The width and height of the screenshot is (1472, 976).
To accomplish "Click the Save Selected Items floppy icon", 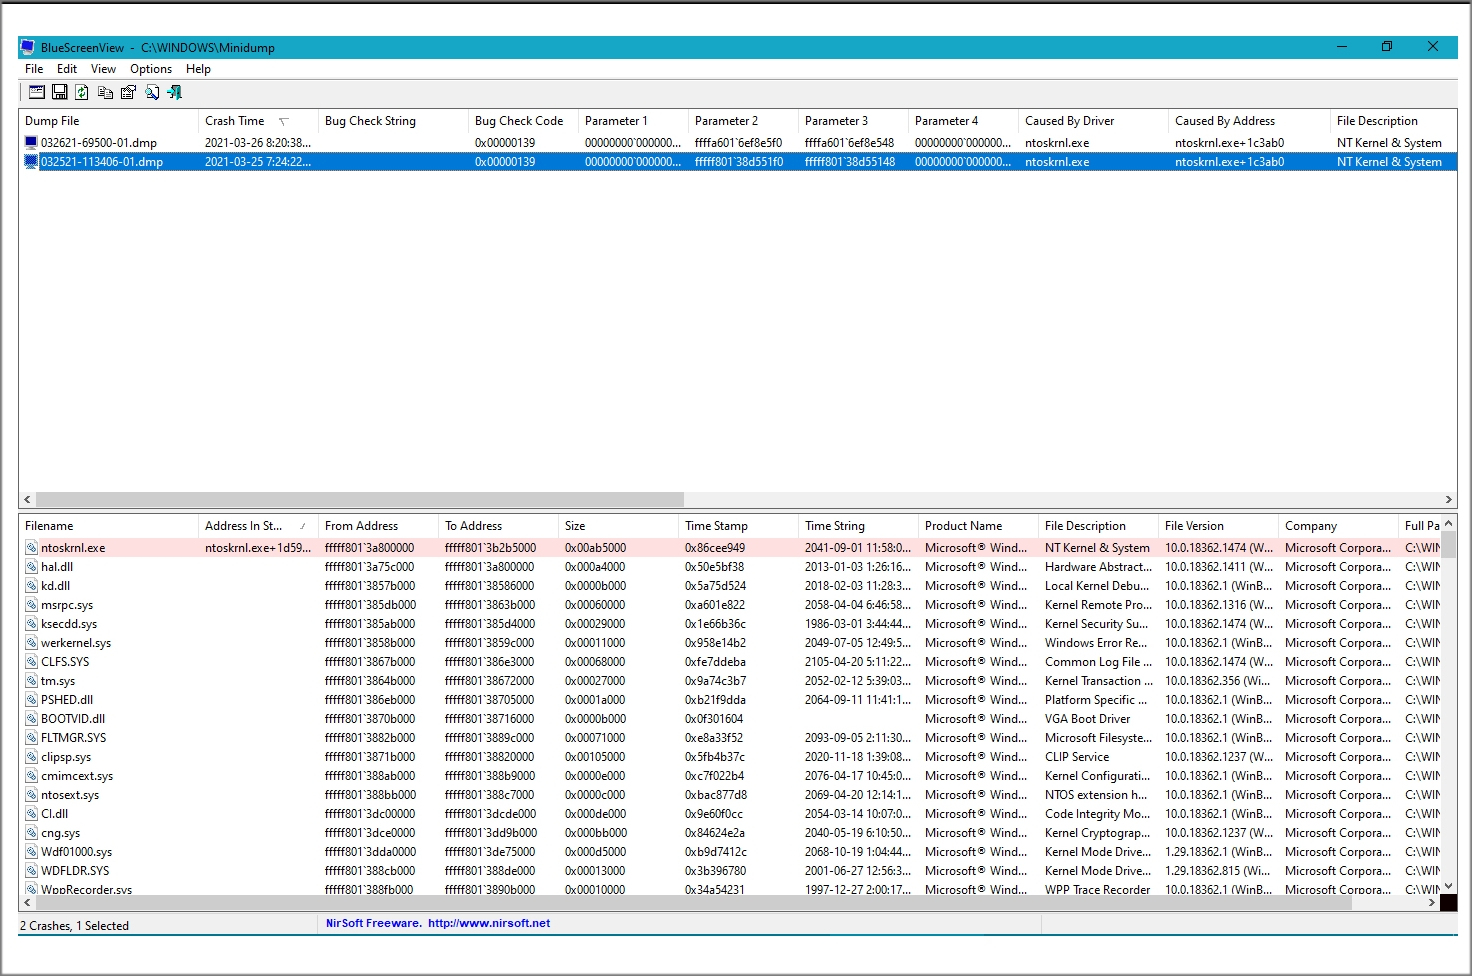I will pos(60,92).
